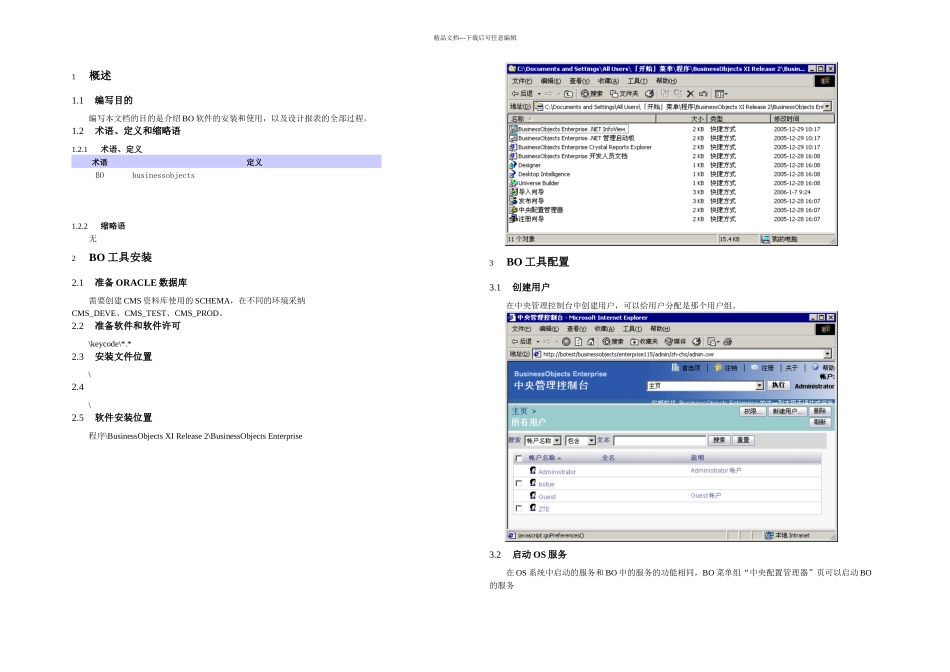Check the bobje user checkbox
The image size is (950, 672).
pyautogui.click(x=519, y=484)
